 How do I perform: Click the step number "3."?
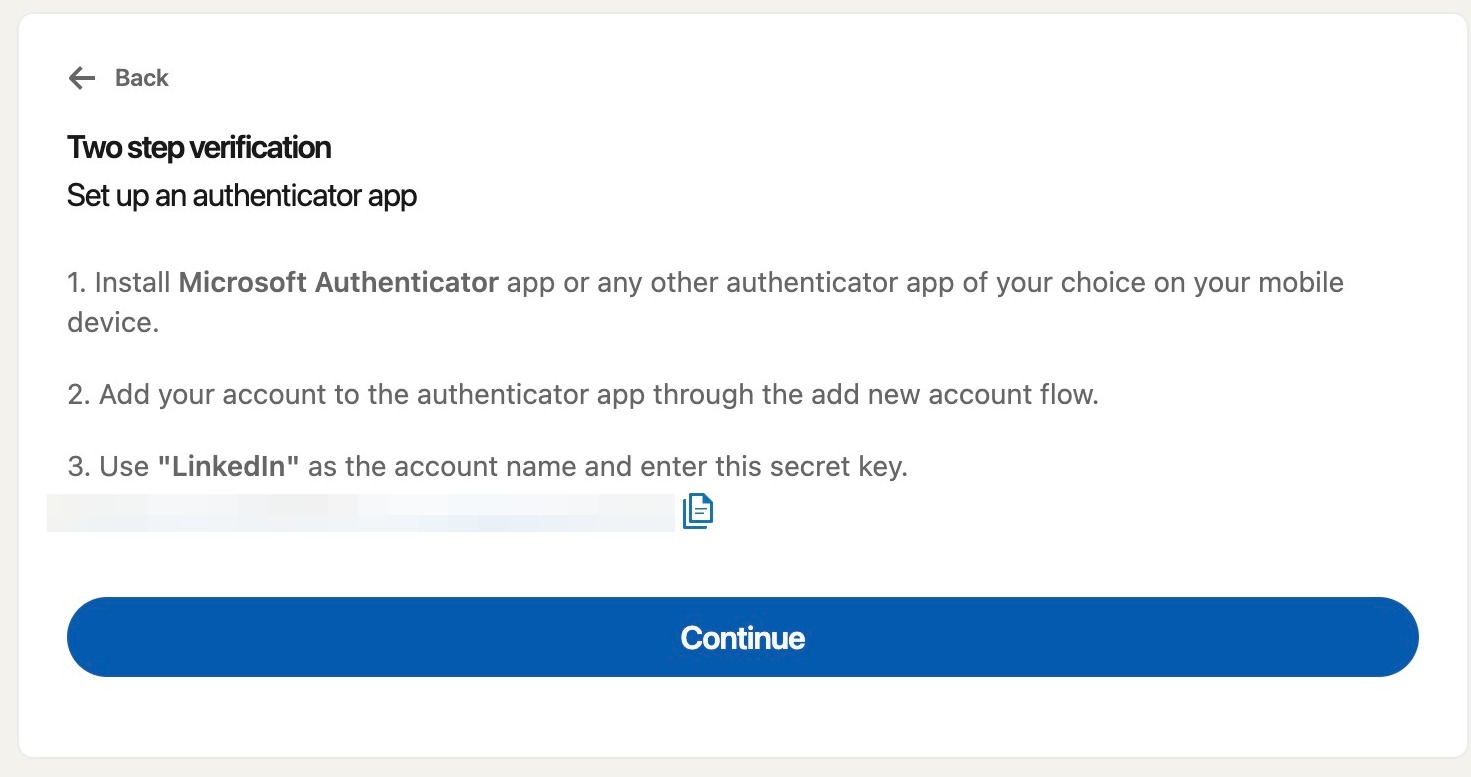tap(78, 466)
